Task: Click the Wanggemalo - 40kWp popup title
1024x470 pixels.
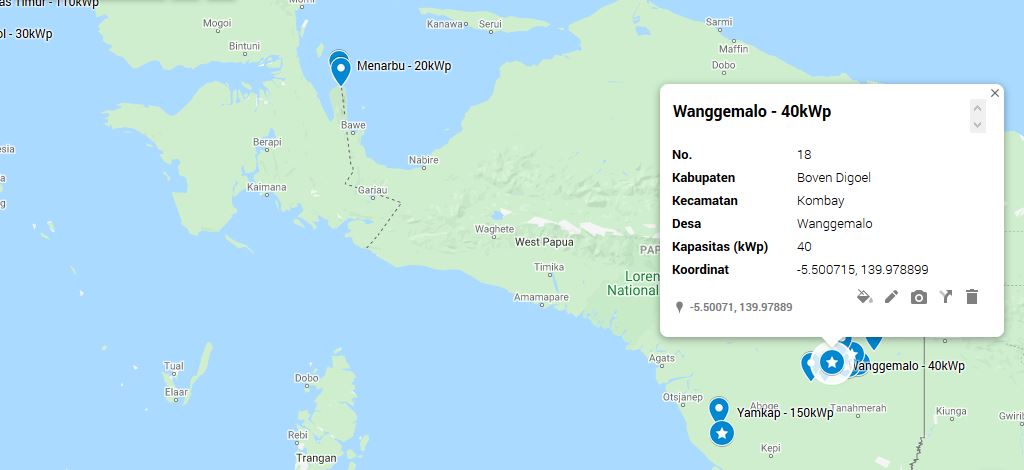Action: tap(752, 112)
